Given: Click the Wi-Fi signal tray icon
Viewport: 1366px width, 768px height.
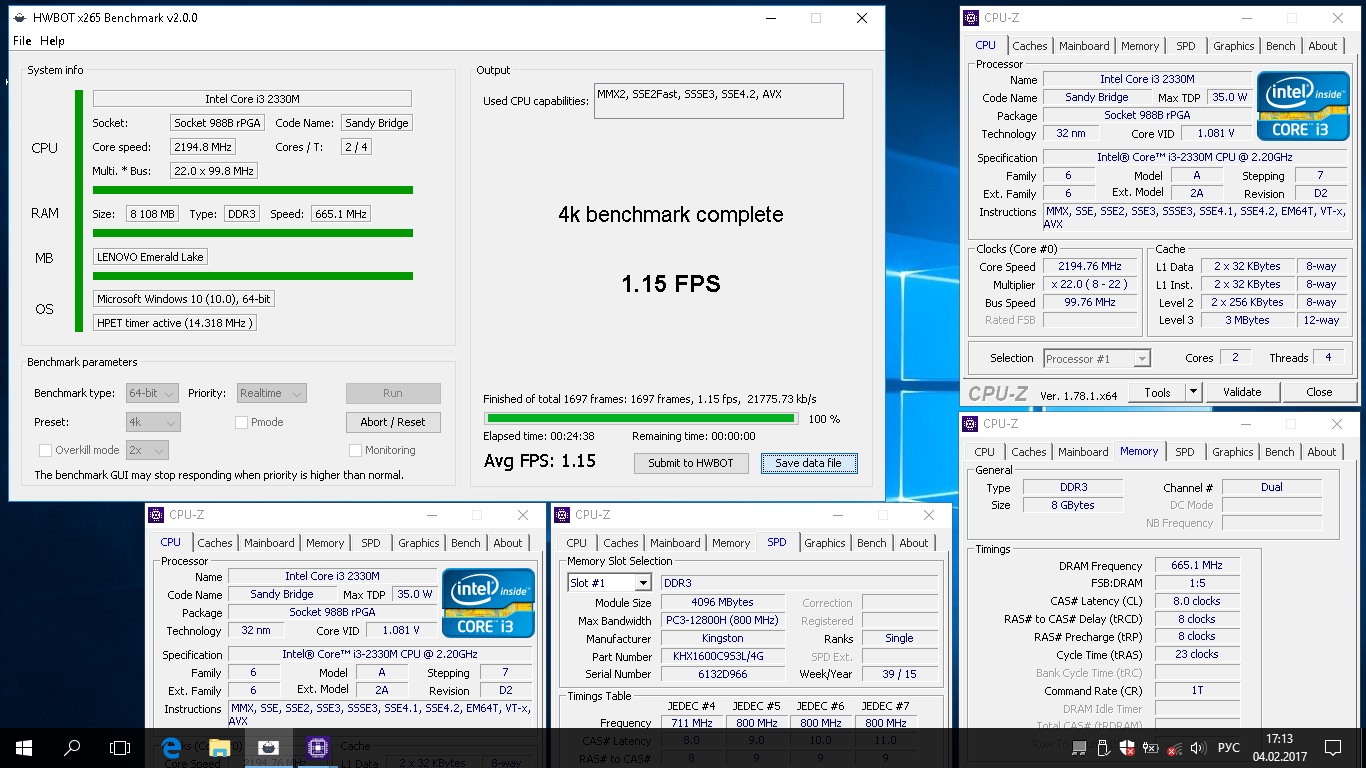Looking at the screenshot, I should tap(1173, 747).
